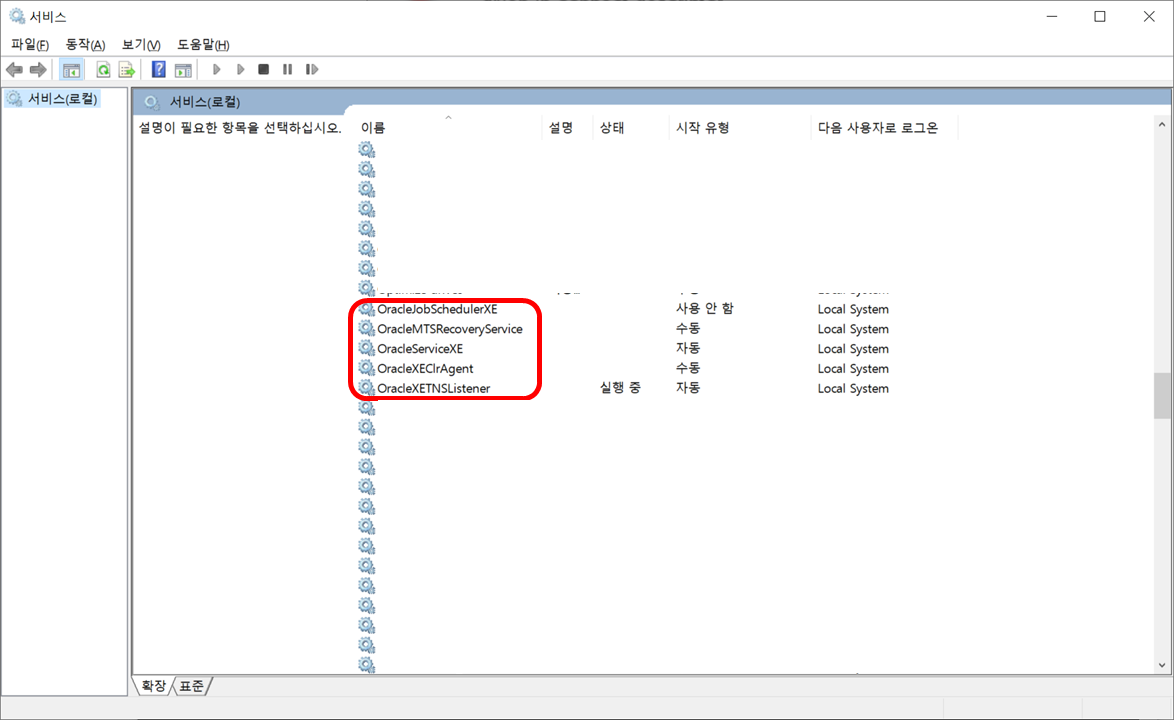The image size is (1174, 720).
Task: Click gear icon of OracleJobSchedulerXE row
Action: [x=366, y=308]
